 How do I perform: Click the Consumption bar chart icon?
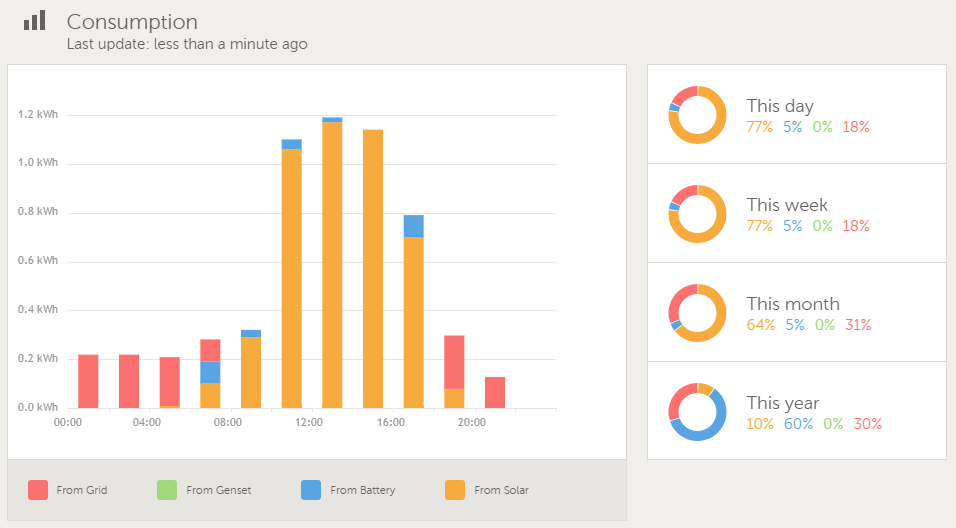pyautogui.click(x=35, y=21)
